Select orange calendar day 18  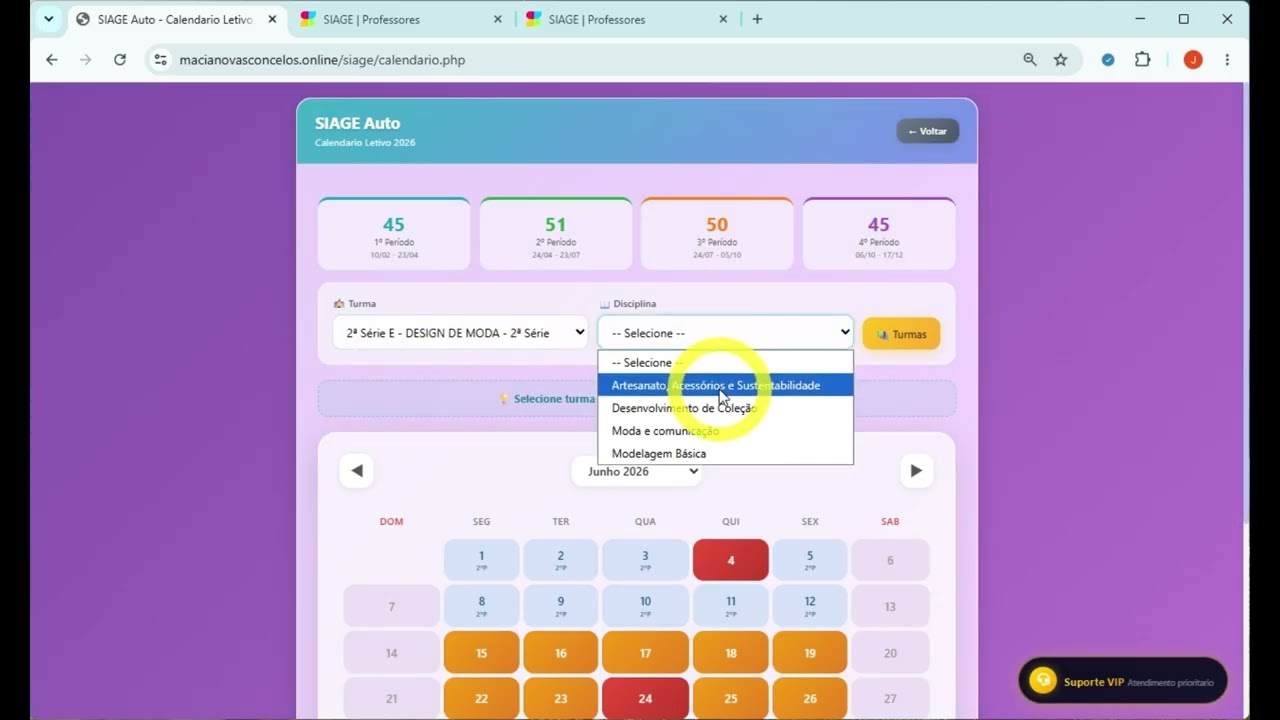(x=731, y=653)
